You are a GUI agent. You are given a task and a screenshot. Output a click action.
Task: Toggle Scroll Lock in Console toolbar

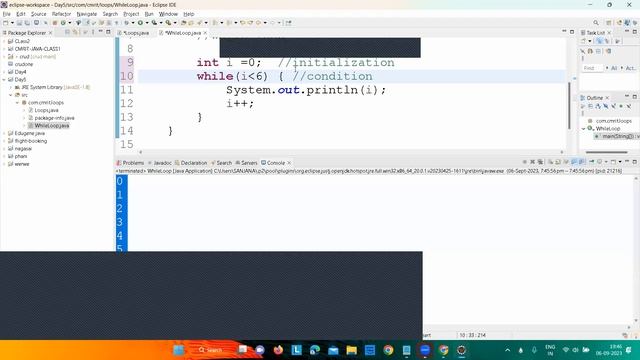pyautogui.click(x=558, y=162)
